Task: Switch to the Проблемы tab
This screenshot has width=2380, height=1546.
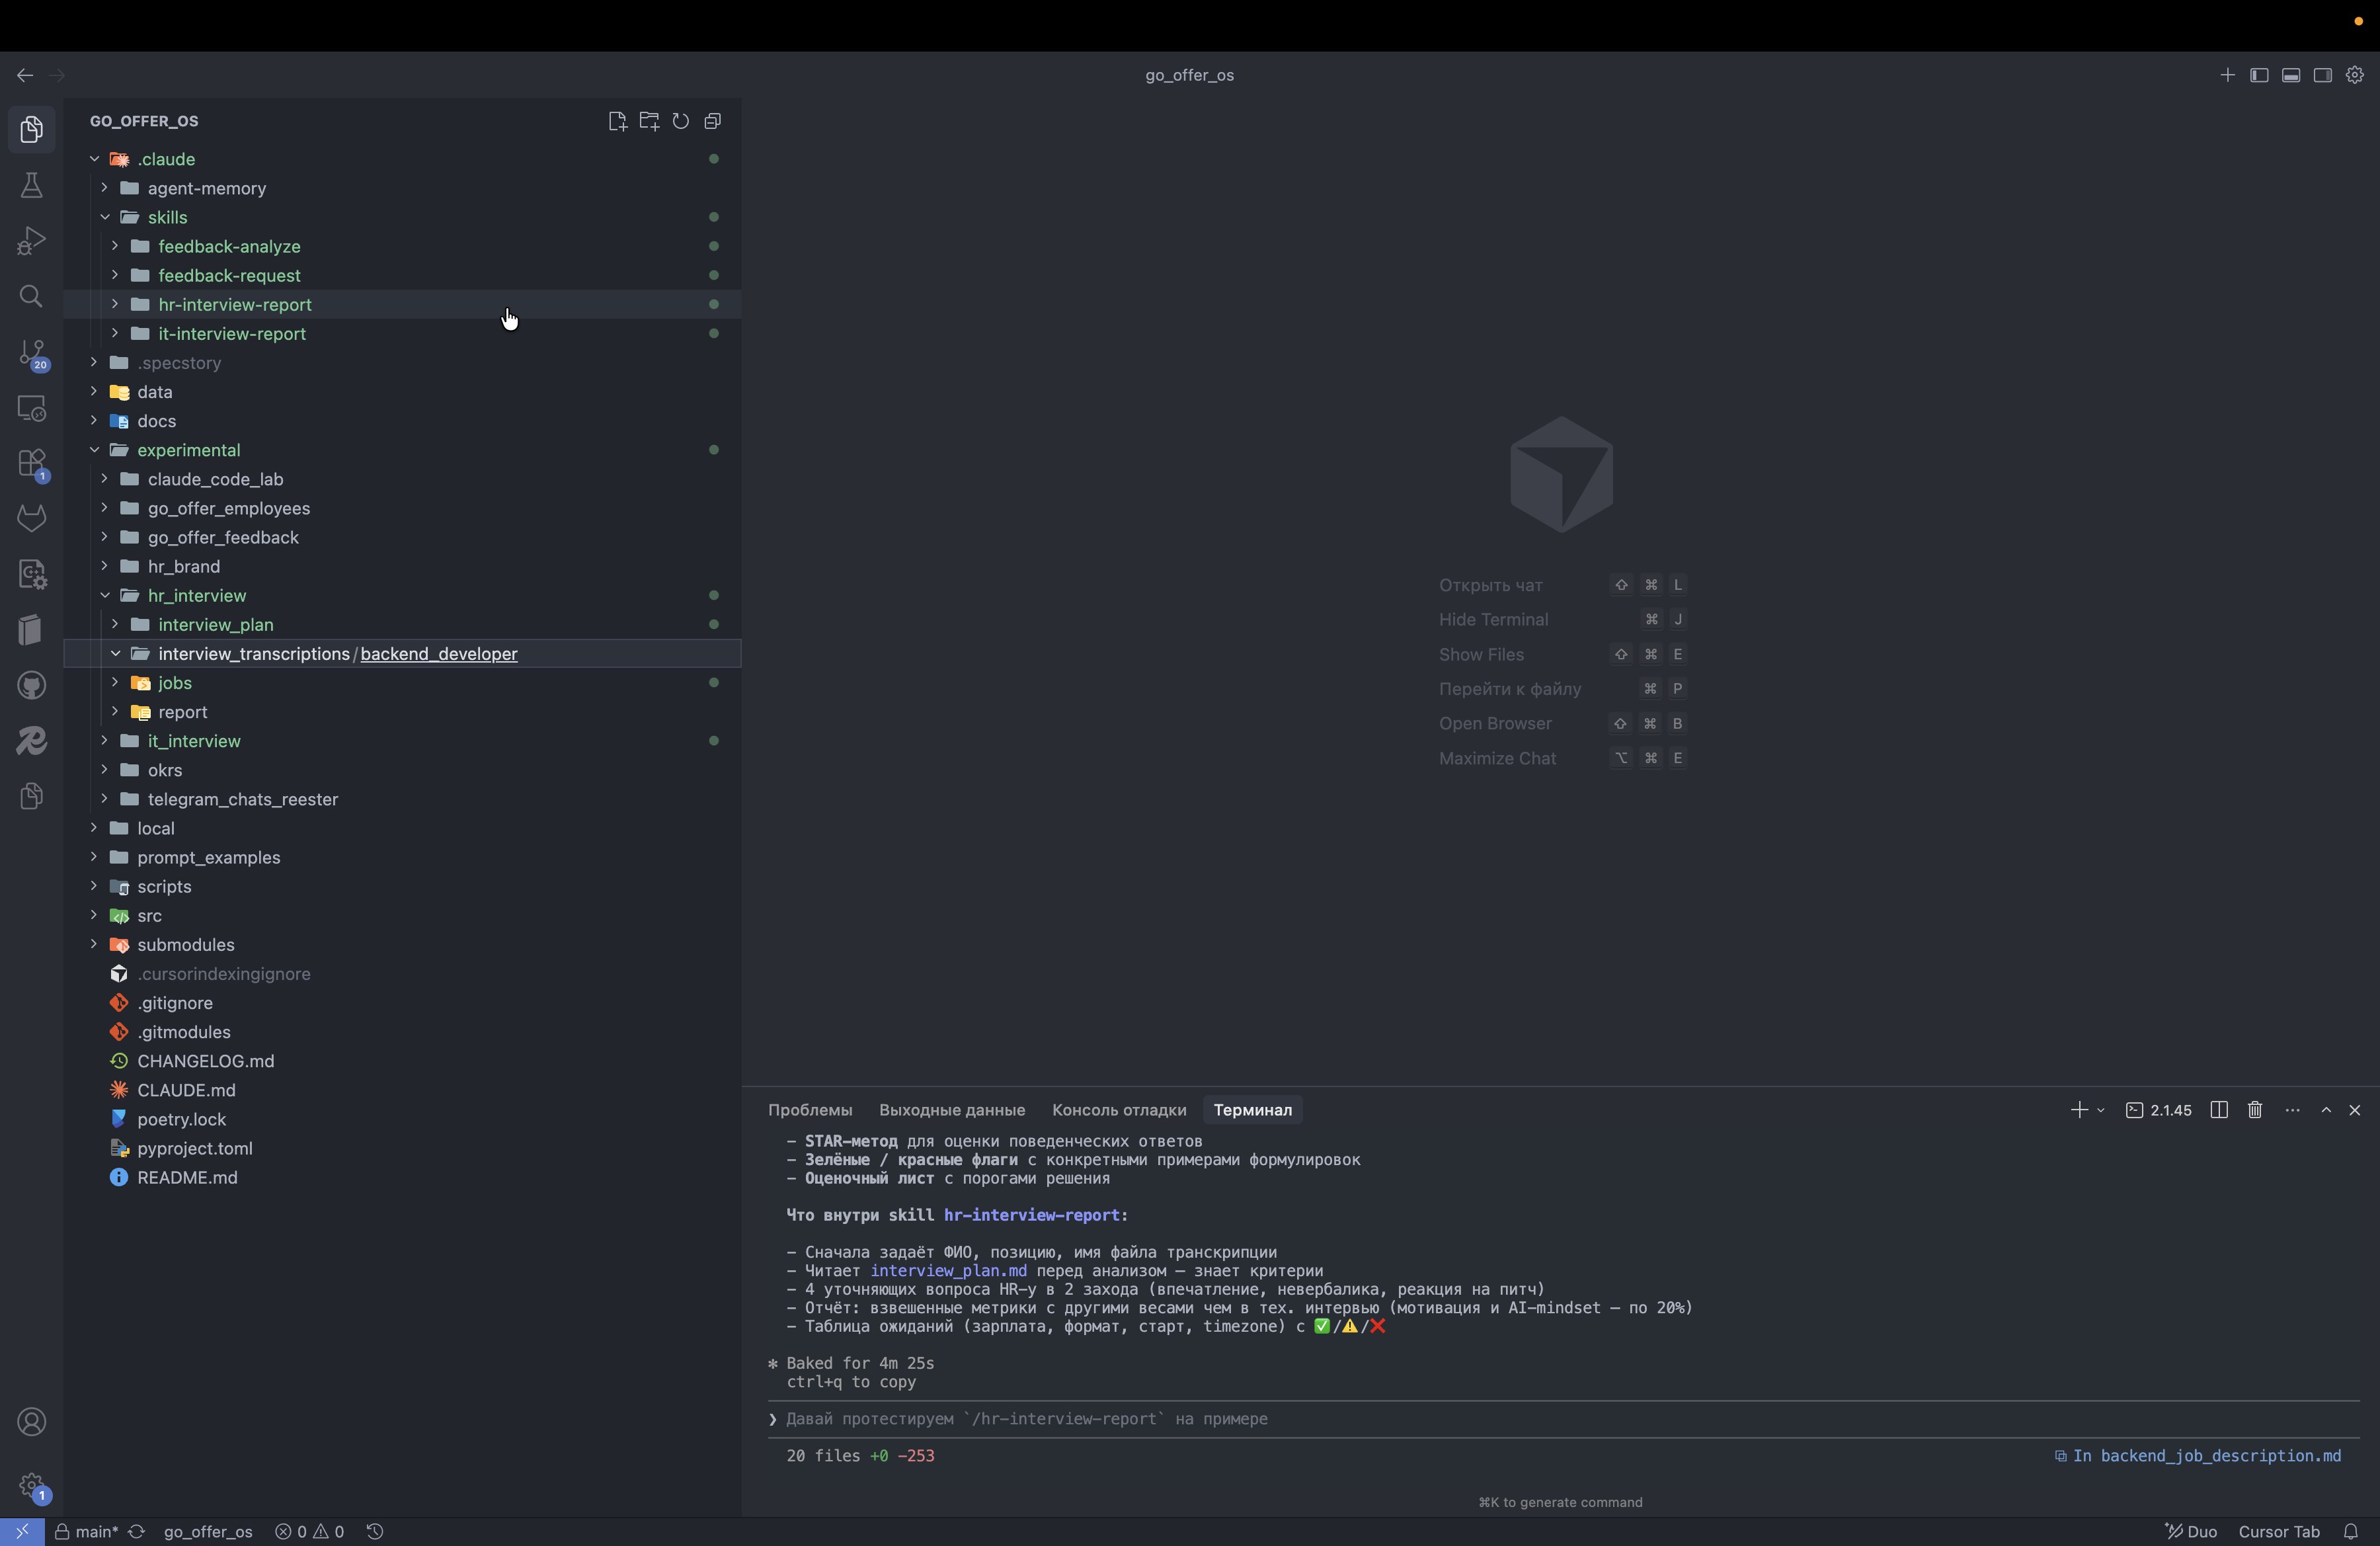Action: [809, 1110]
